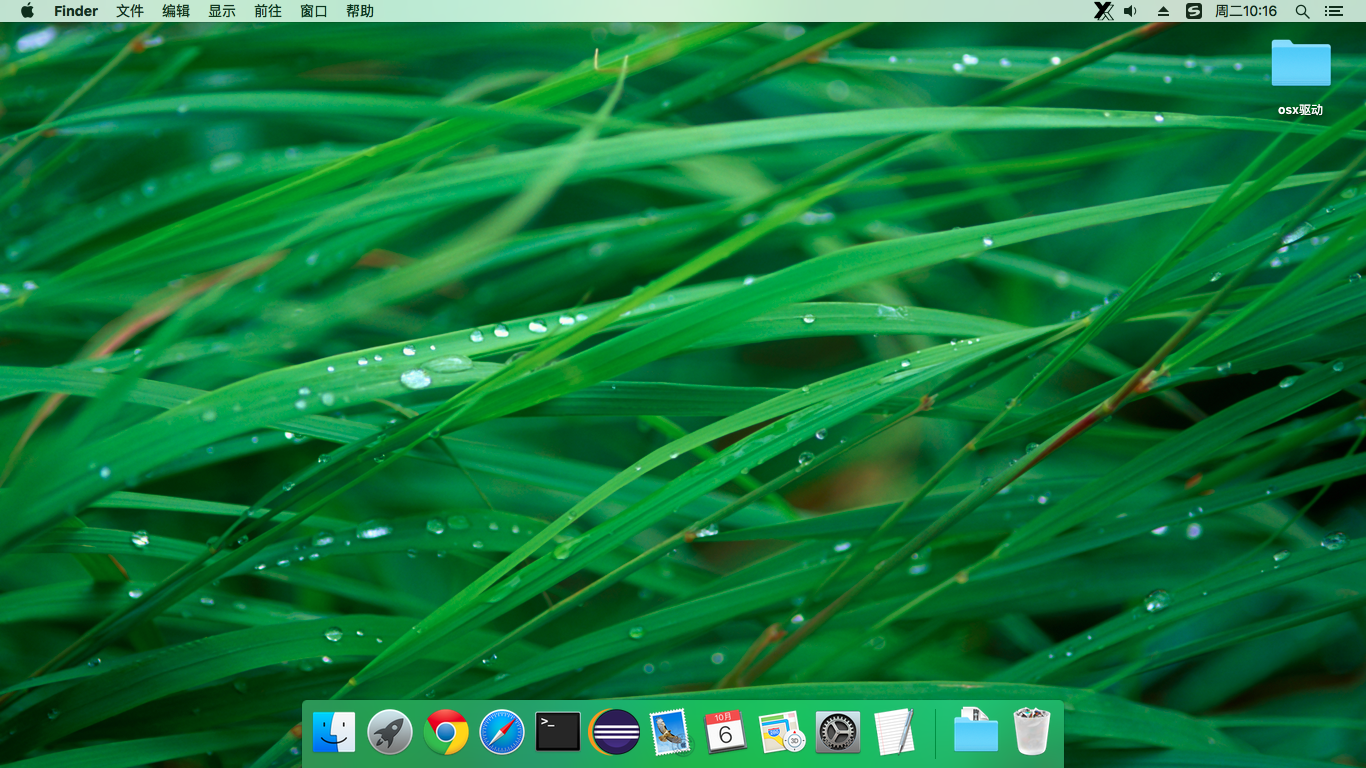Open Mail stamp icon in Dock
The image size is (1366, 768).
(669, 732)
